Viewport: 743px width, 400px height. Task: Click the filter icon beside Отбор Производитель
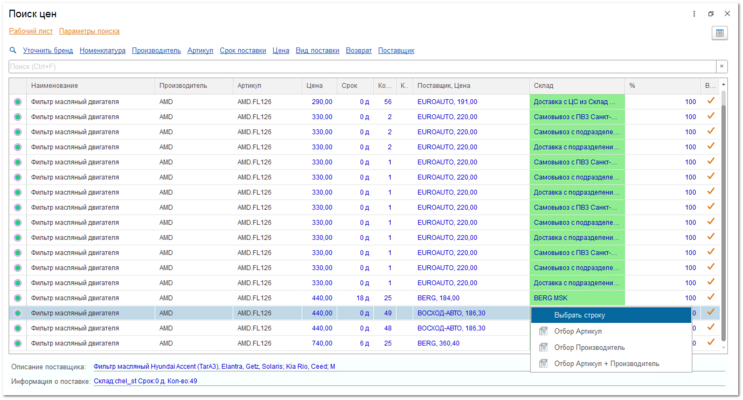tap(543, 347)
